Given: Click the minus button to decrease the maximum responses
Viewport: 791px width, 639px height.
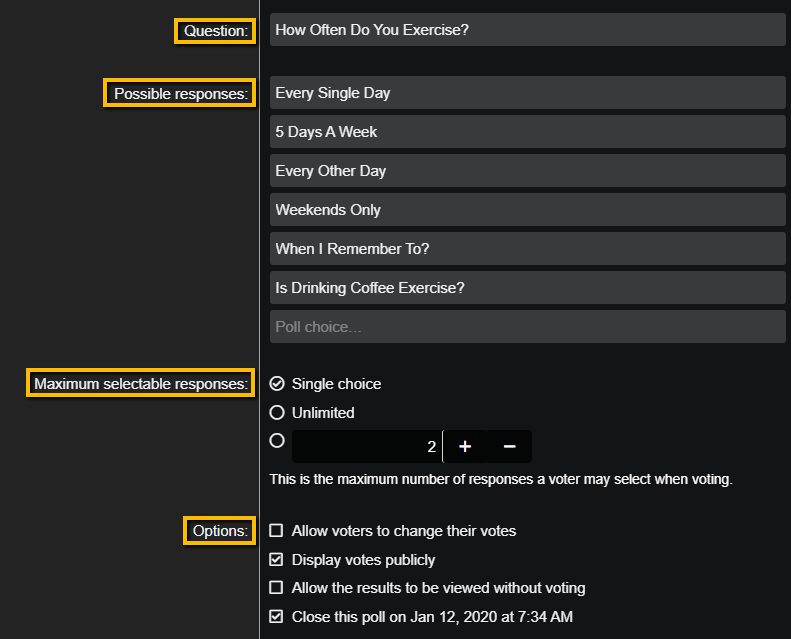Looking at the screenshot, I should pyautogui.click(x=509, y=446).
